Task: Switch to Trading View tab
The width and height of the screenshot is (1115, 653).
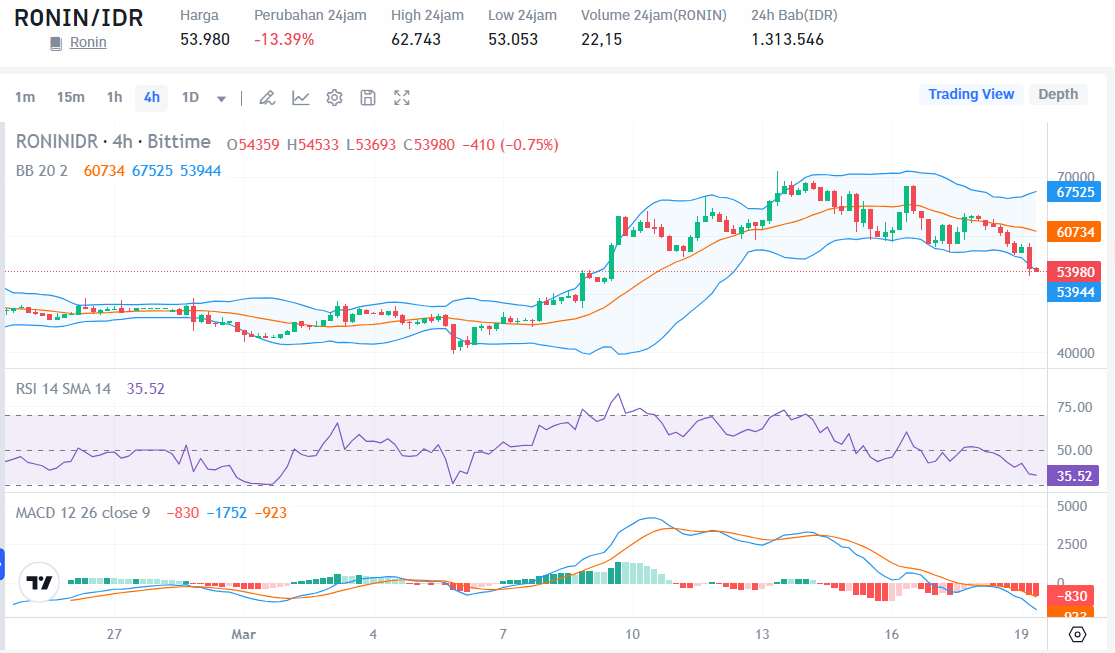Action: tap(971, 94)
